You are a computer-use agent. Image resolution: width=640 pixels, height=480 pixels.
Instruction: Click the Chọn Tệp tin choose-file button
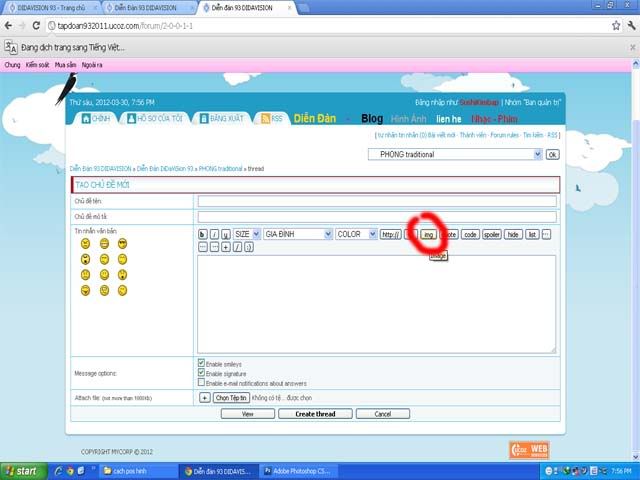[231, 398]
